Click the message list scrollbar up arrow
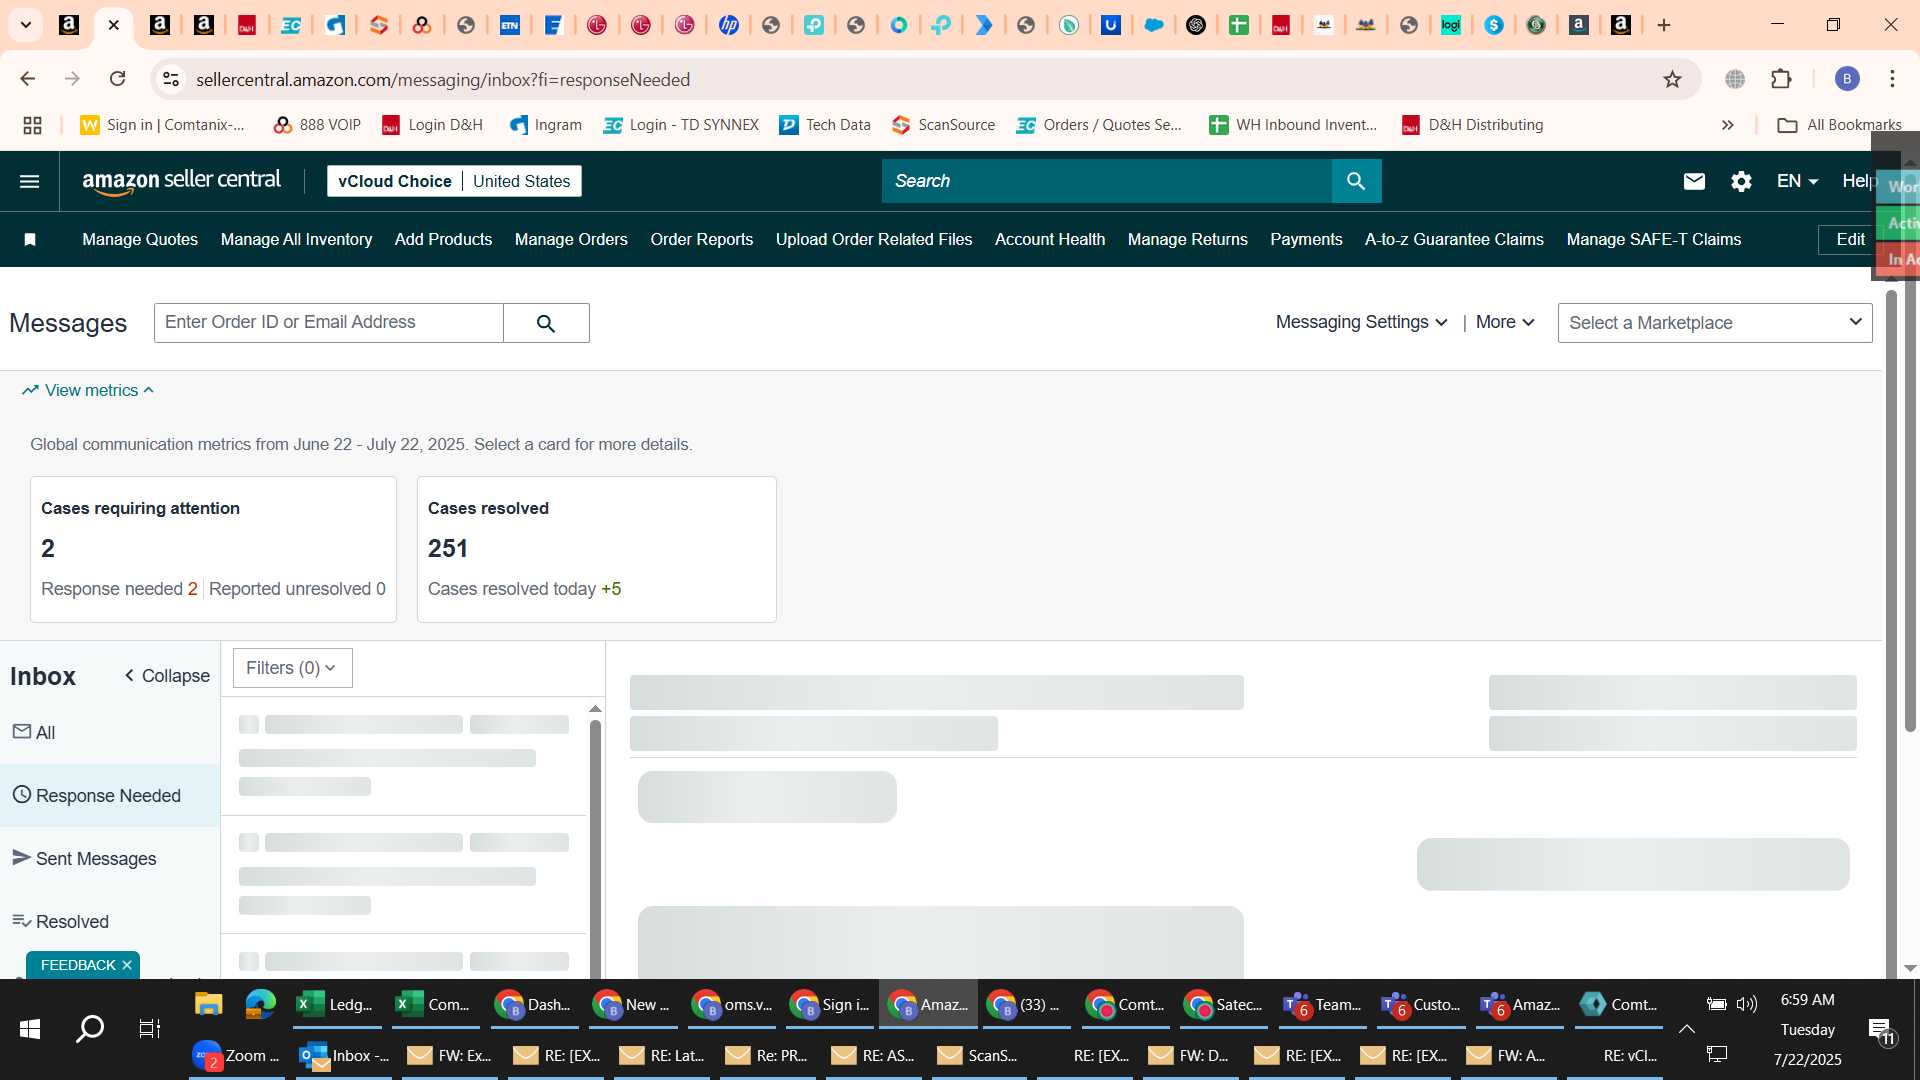This screenshot has width=1920, height=1080. click(595, 709)
